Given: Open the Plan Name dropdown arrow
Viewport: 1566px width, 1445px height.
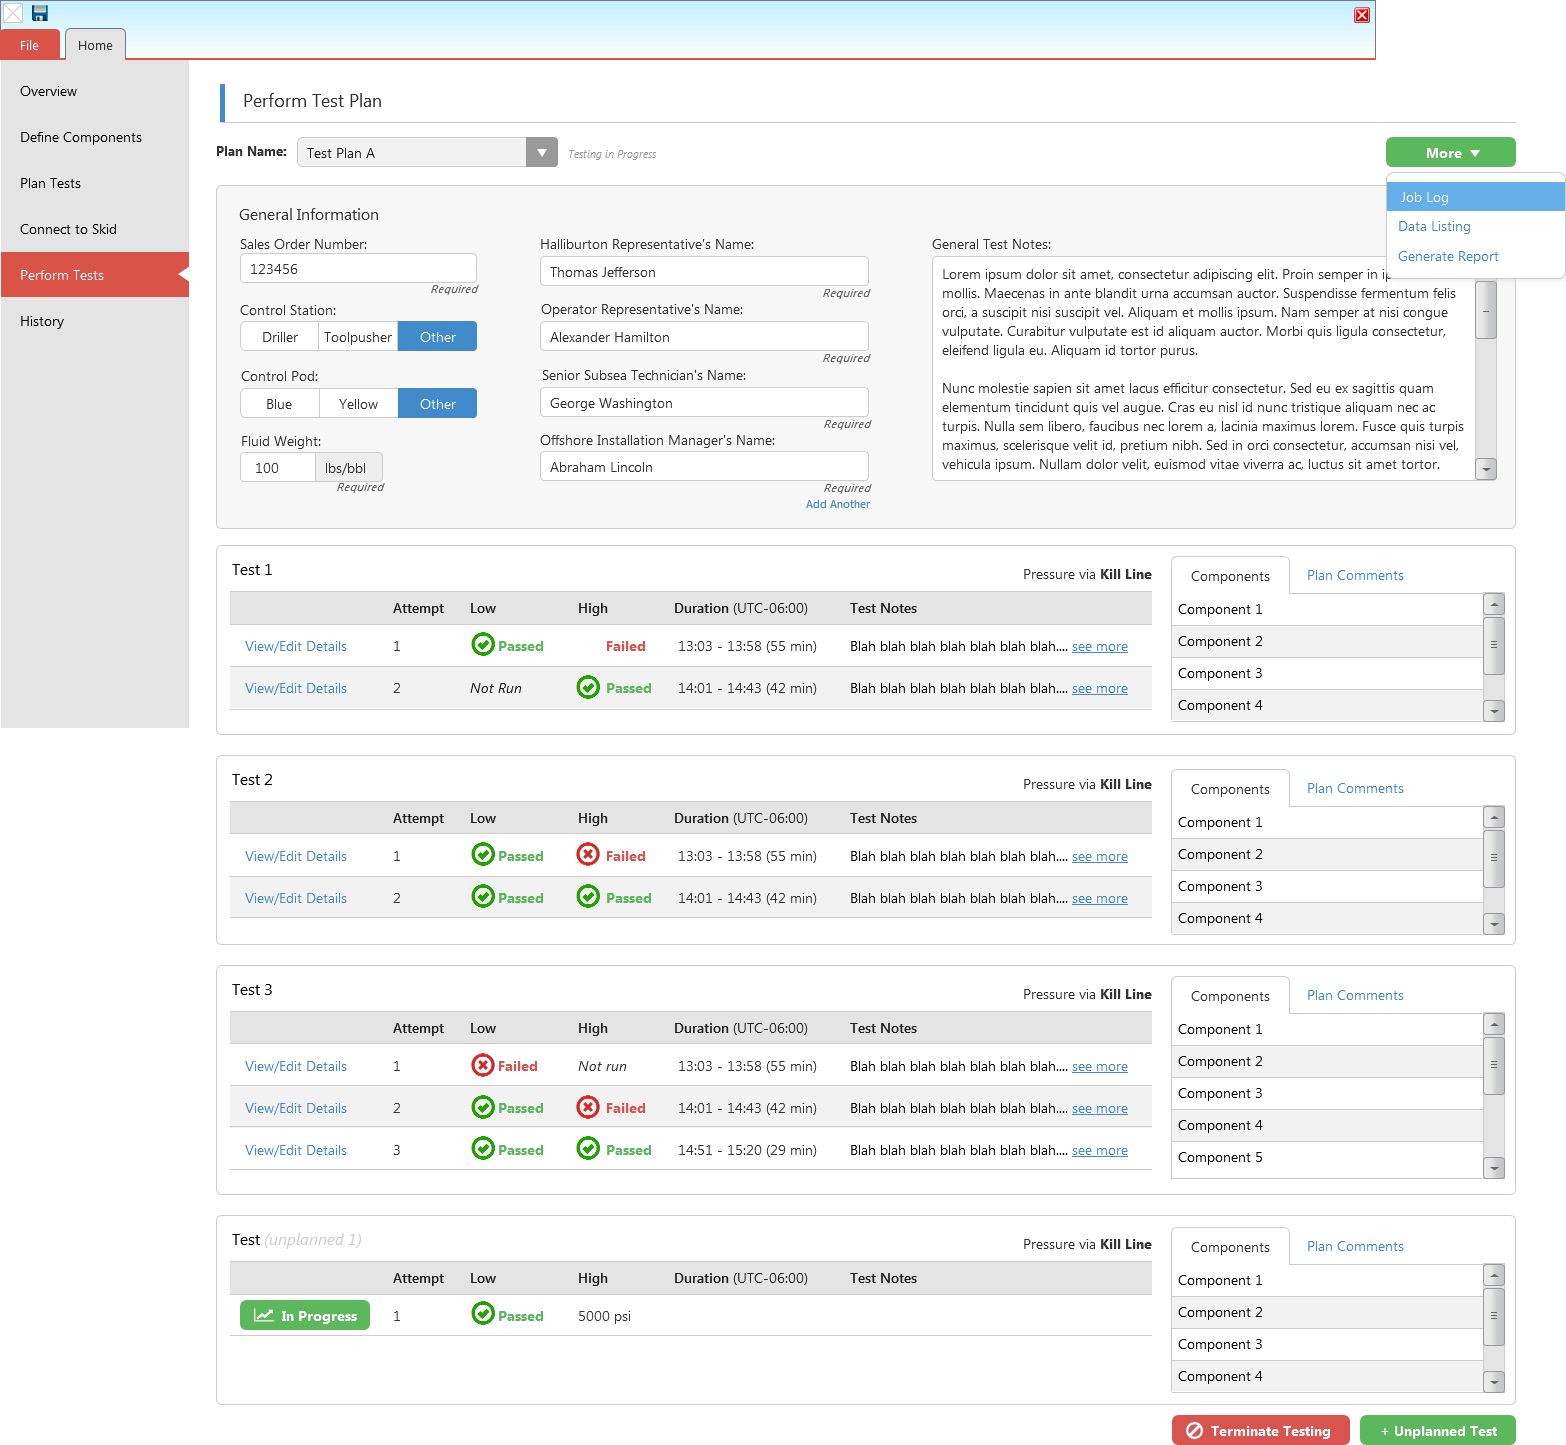Looking at the screenshot, I should tap(541, 153).
